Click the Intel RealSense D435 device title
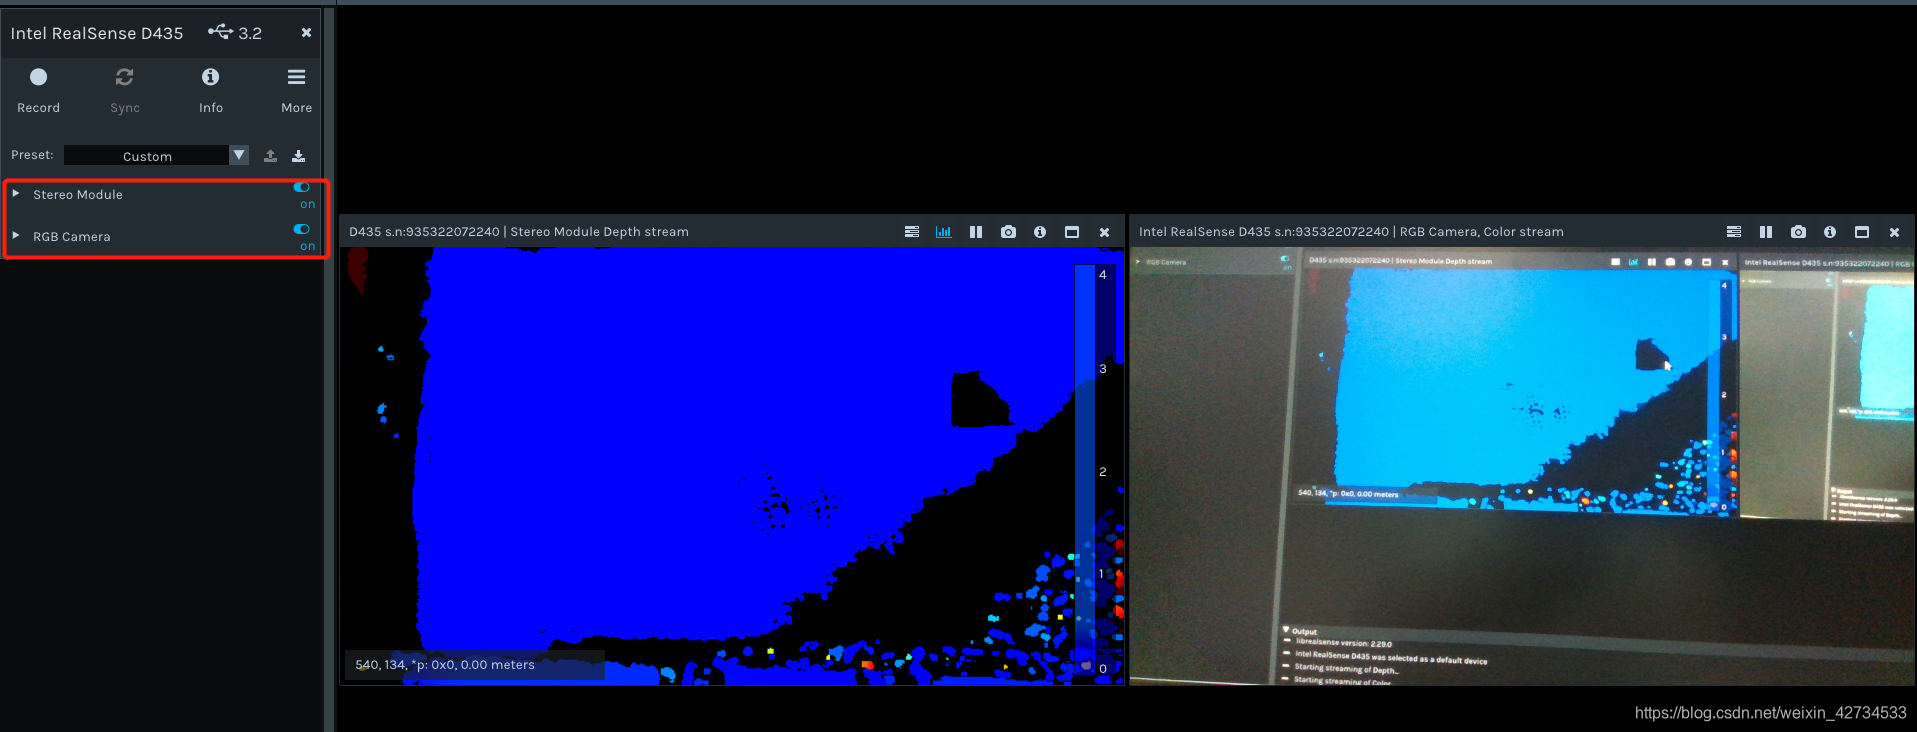This screenshot has height=732, width=1917. point(97,33)
